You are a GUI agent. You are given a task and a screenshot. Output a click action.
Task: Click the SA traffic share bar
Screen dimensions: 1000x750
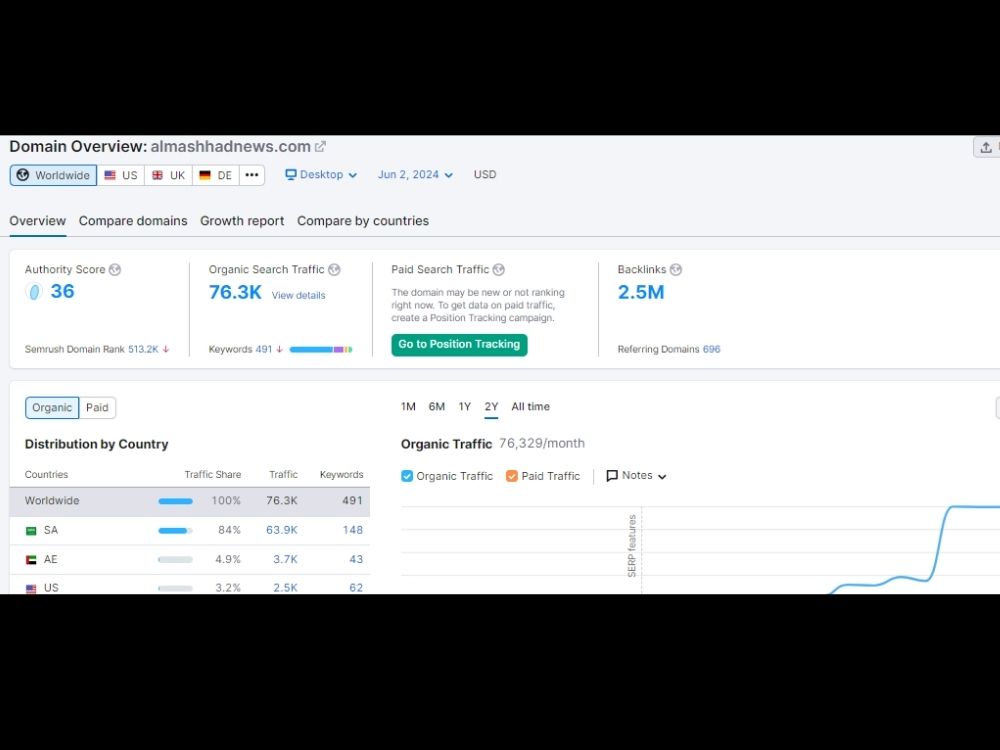coord(175,531)
